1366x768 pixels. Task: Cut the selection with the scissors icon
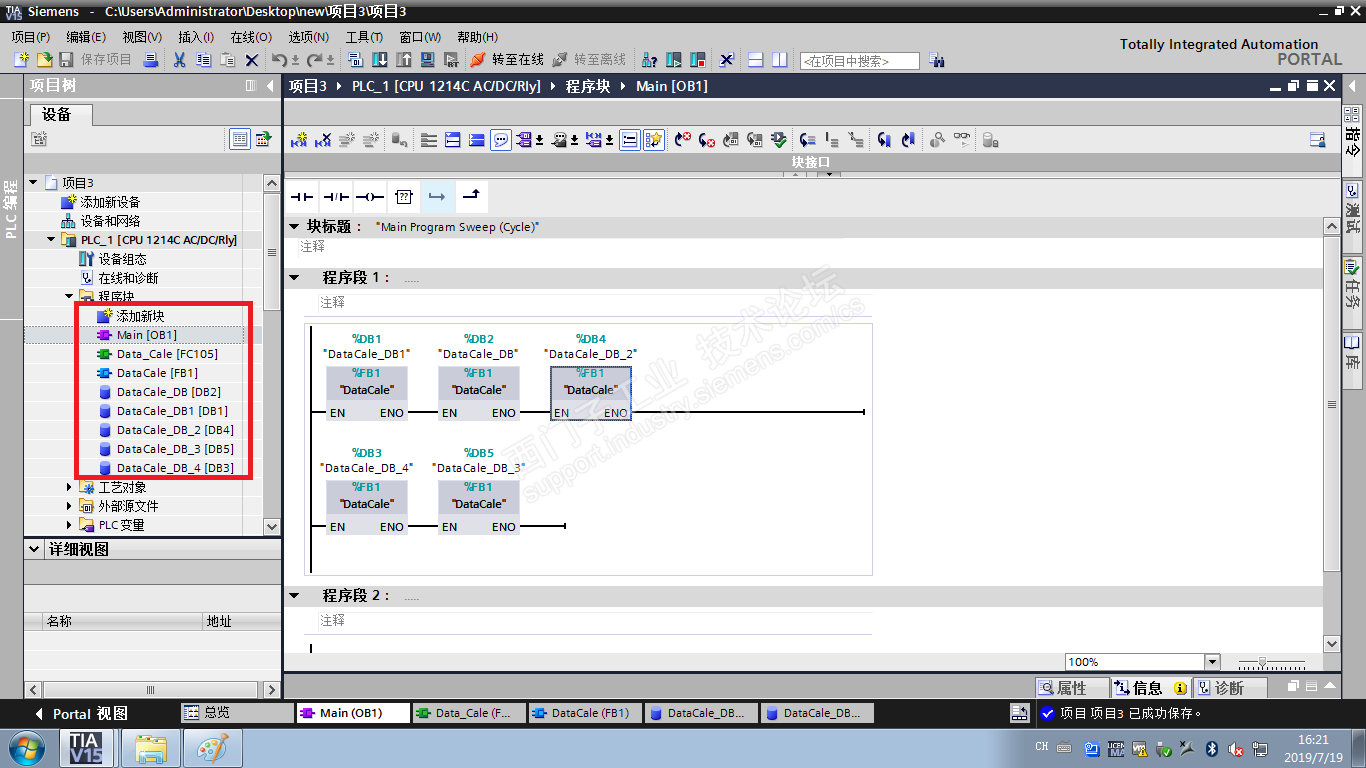(x=179, y=60)
